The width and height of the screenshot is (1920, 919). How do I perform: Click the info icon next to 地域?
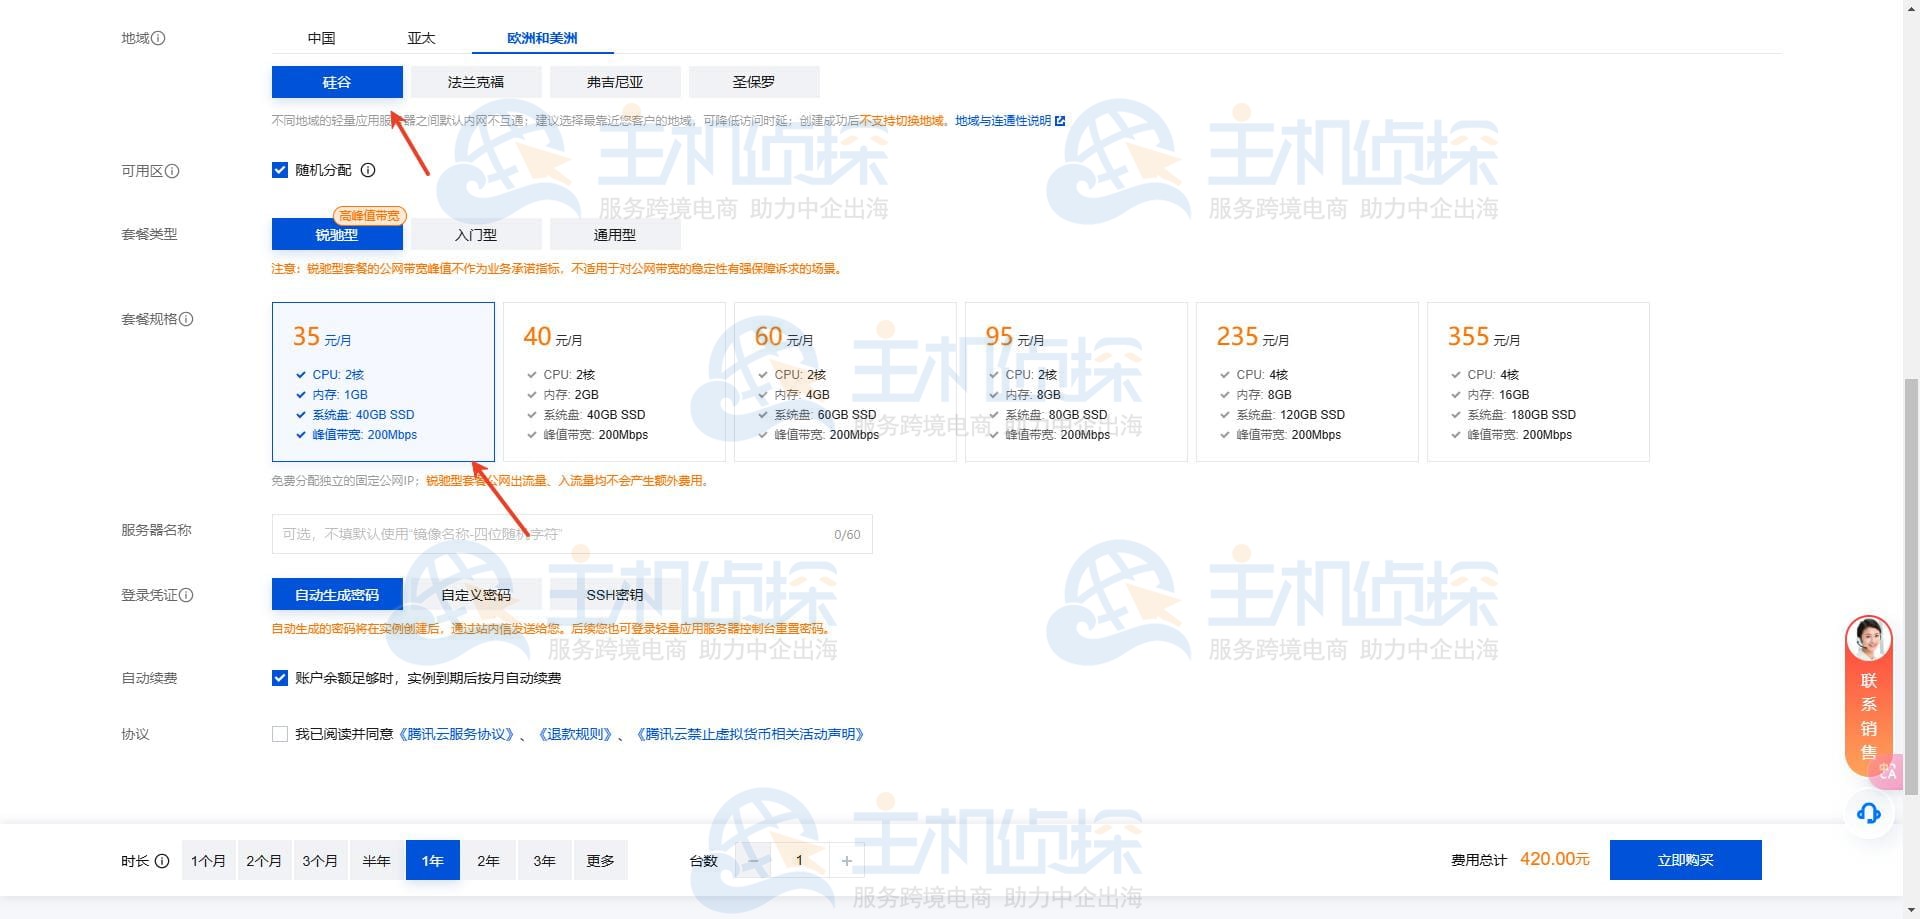(x=158, y=38)
